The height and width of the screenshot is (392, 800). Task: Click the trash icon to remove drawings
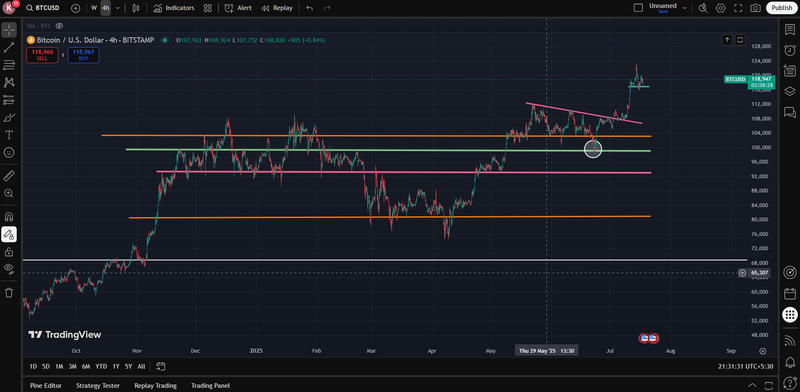9,292
